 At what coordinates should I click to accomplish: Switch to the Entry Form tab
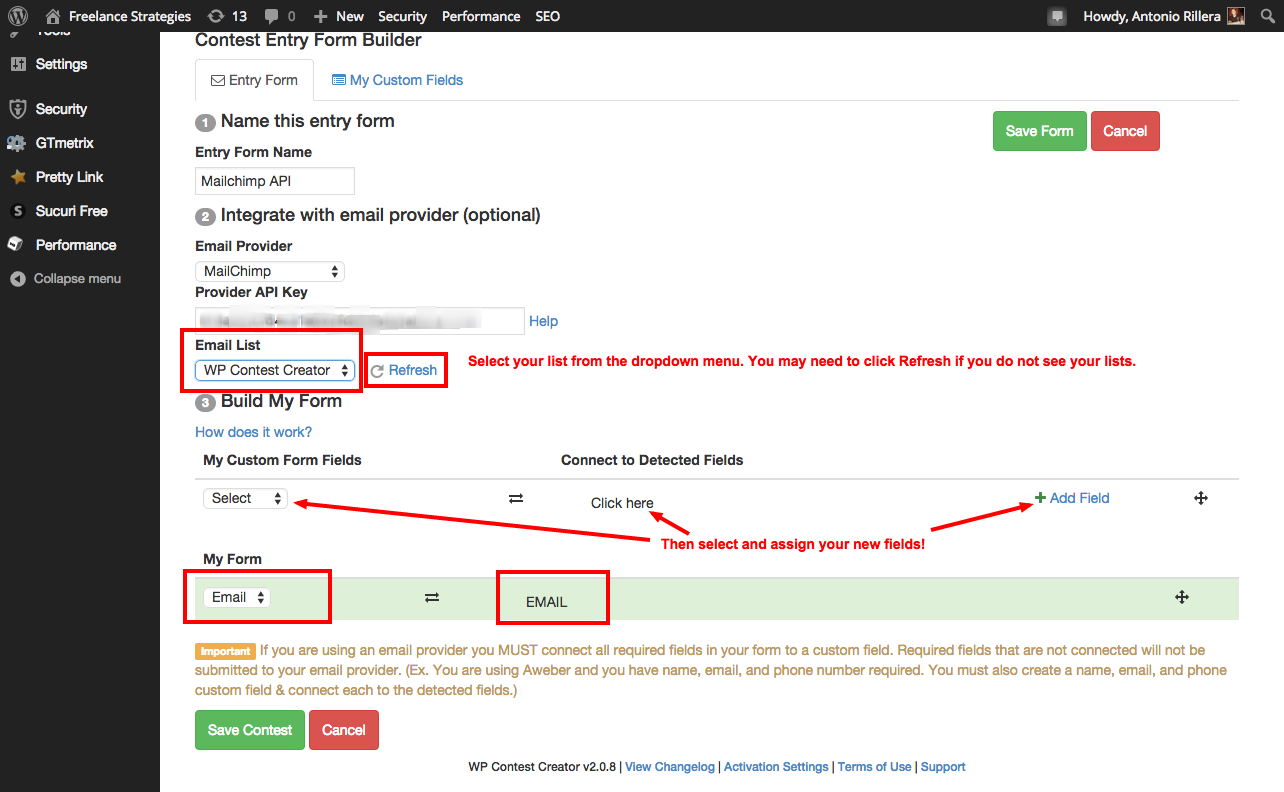pos(254,80)
